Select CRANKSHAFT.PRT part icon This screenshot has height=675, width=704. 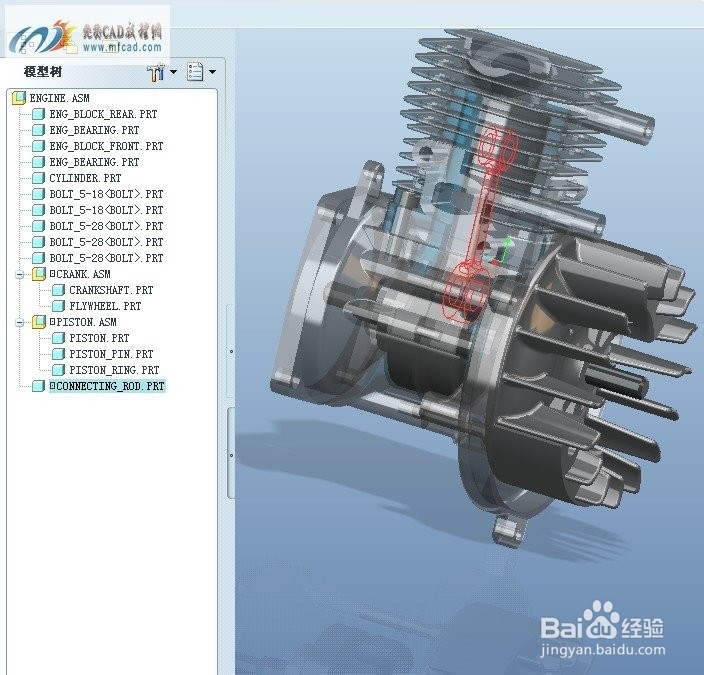58,290
